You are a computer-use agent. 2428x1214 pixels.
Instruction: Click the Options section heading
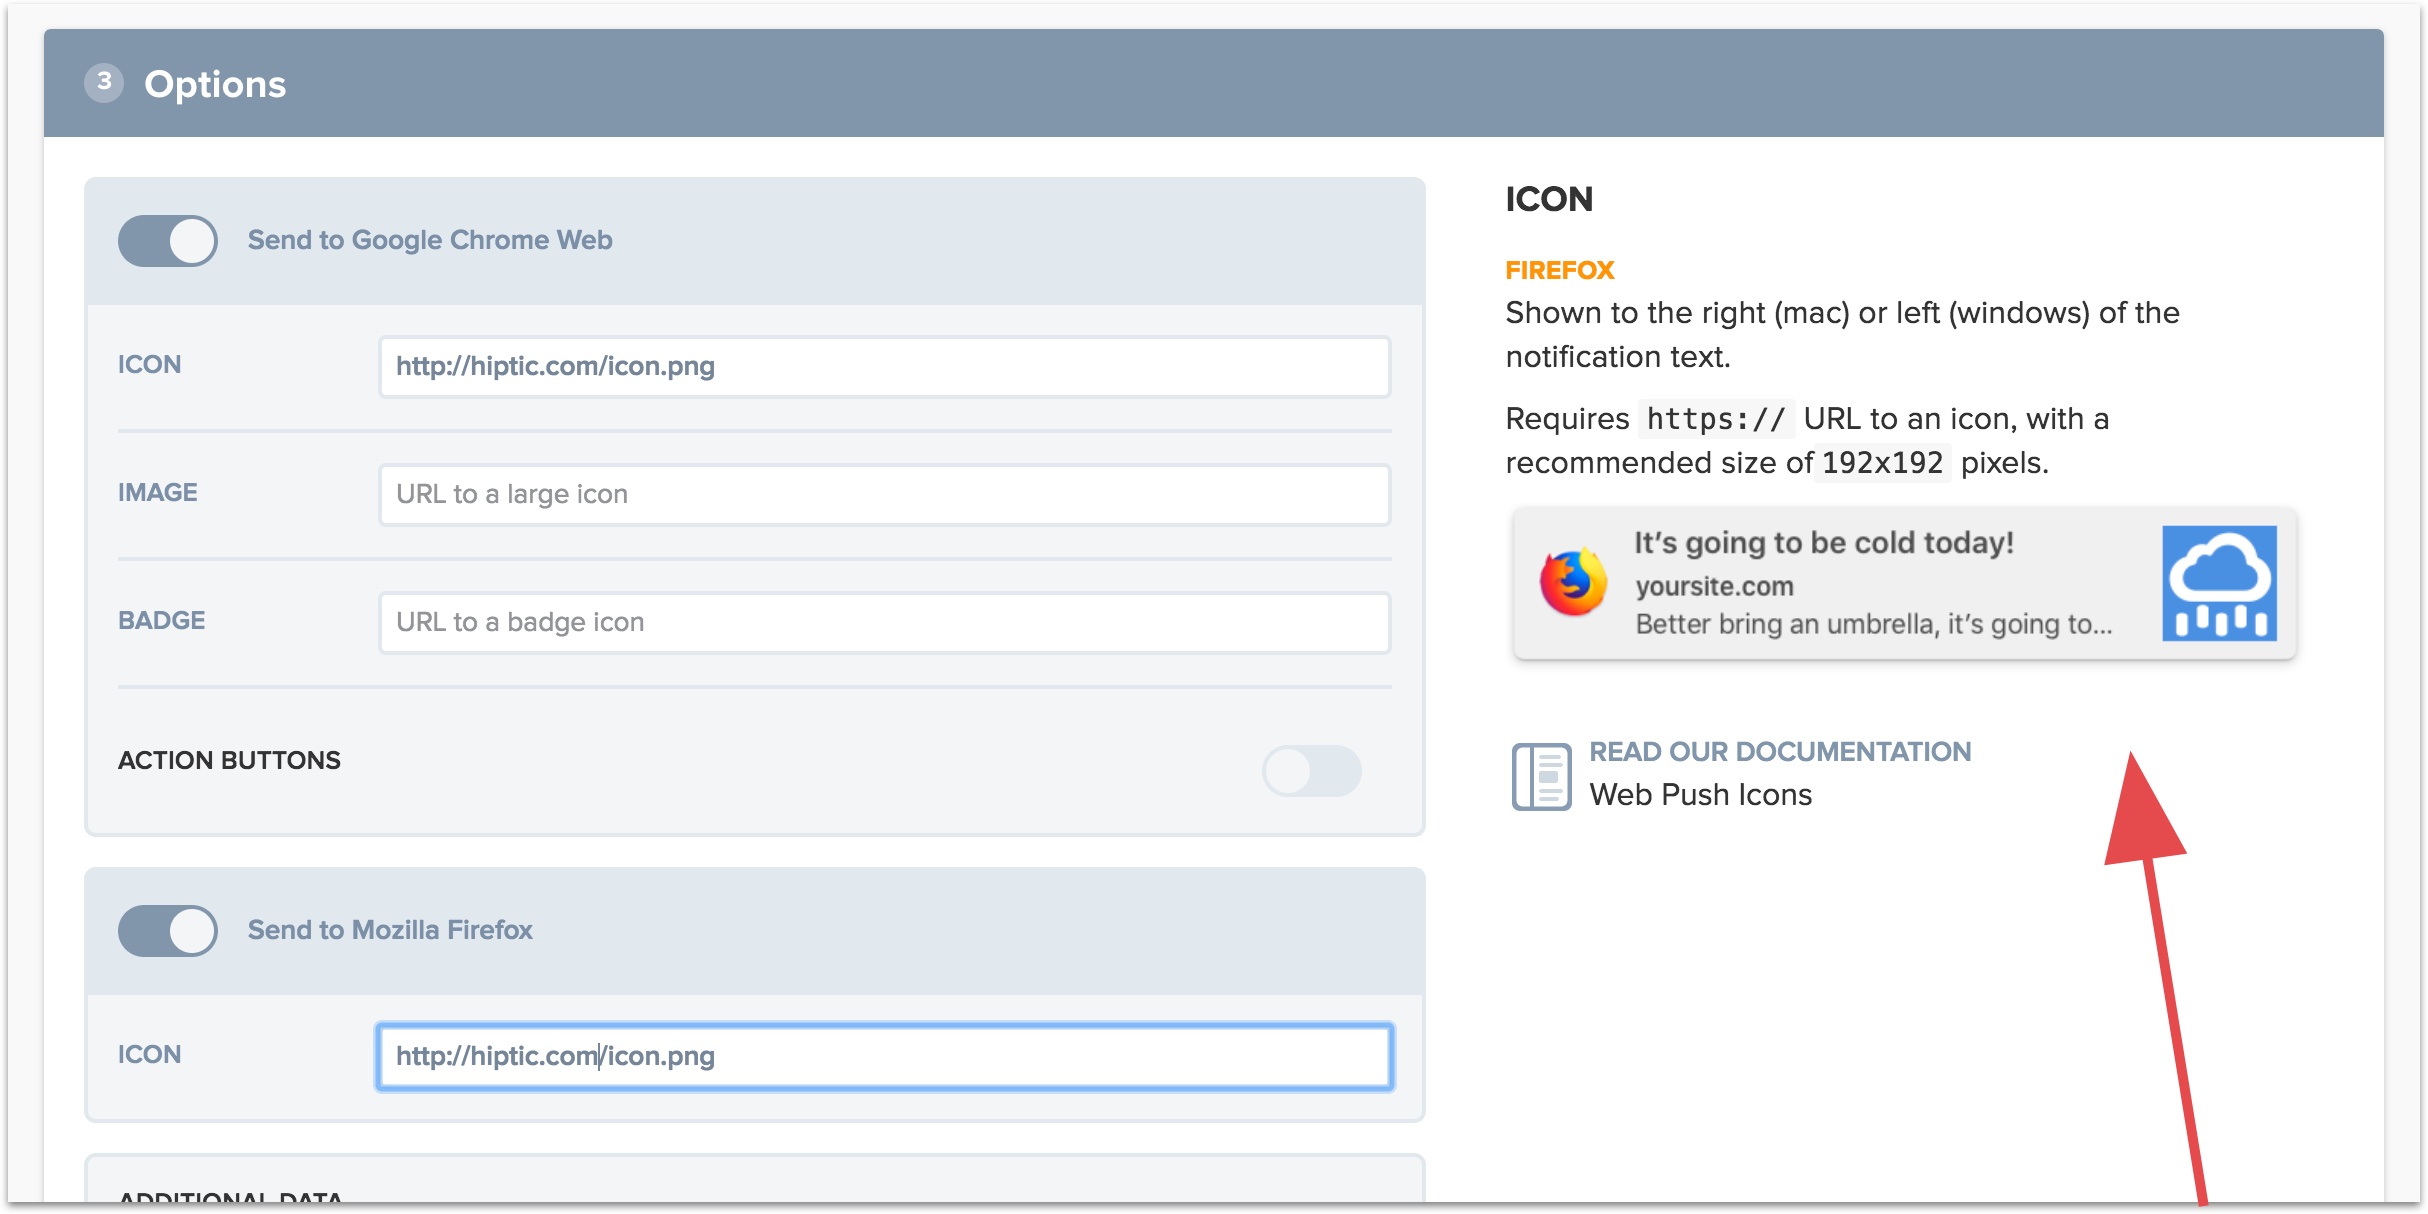click(215, 85)
